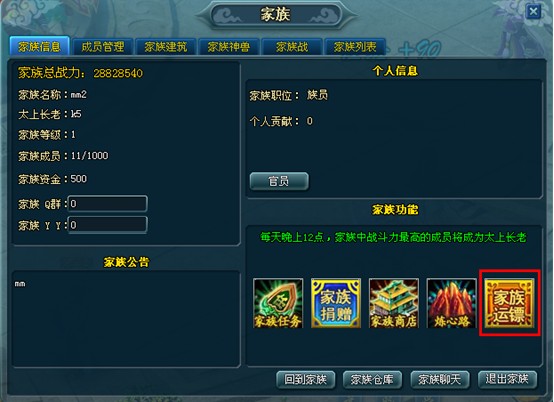Switch to the 成员管理 tab
554x402 pixels.
[x=102, y=47]
